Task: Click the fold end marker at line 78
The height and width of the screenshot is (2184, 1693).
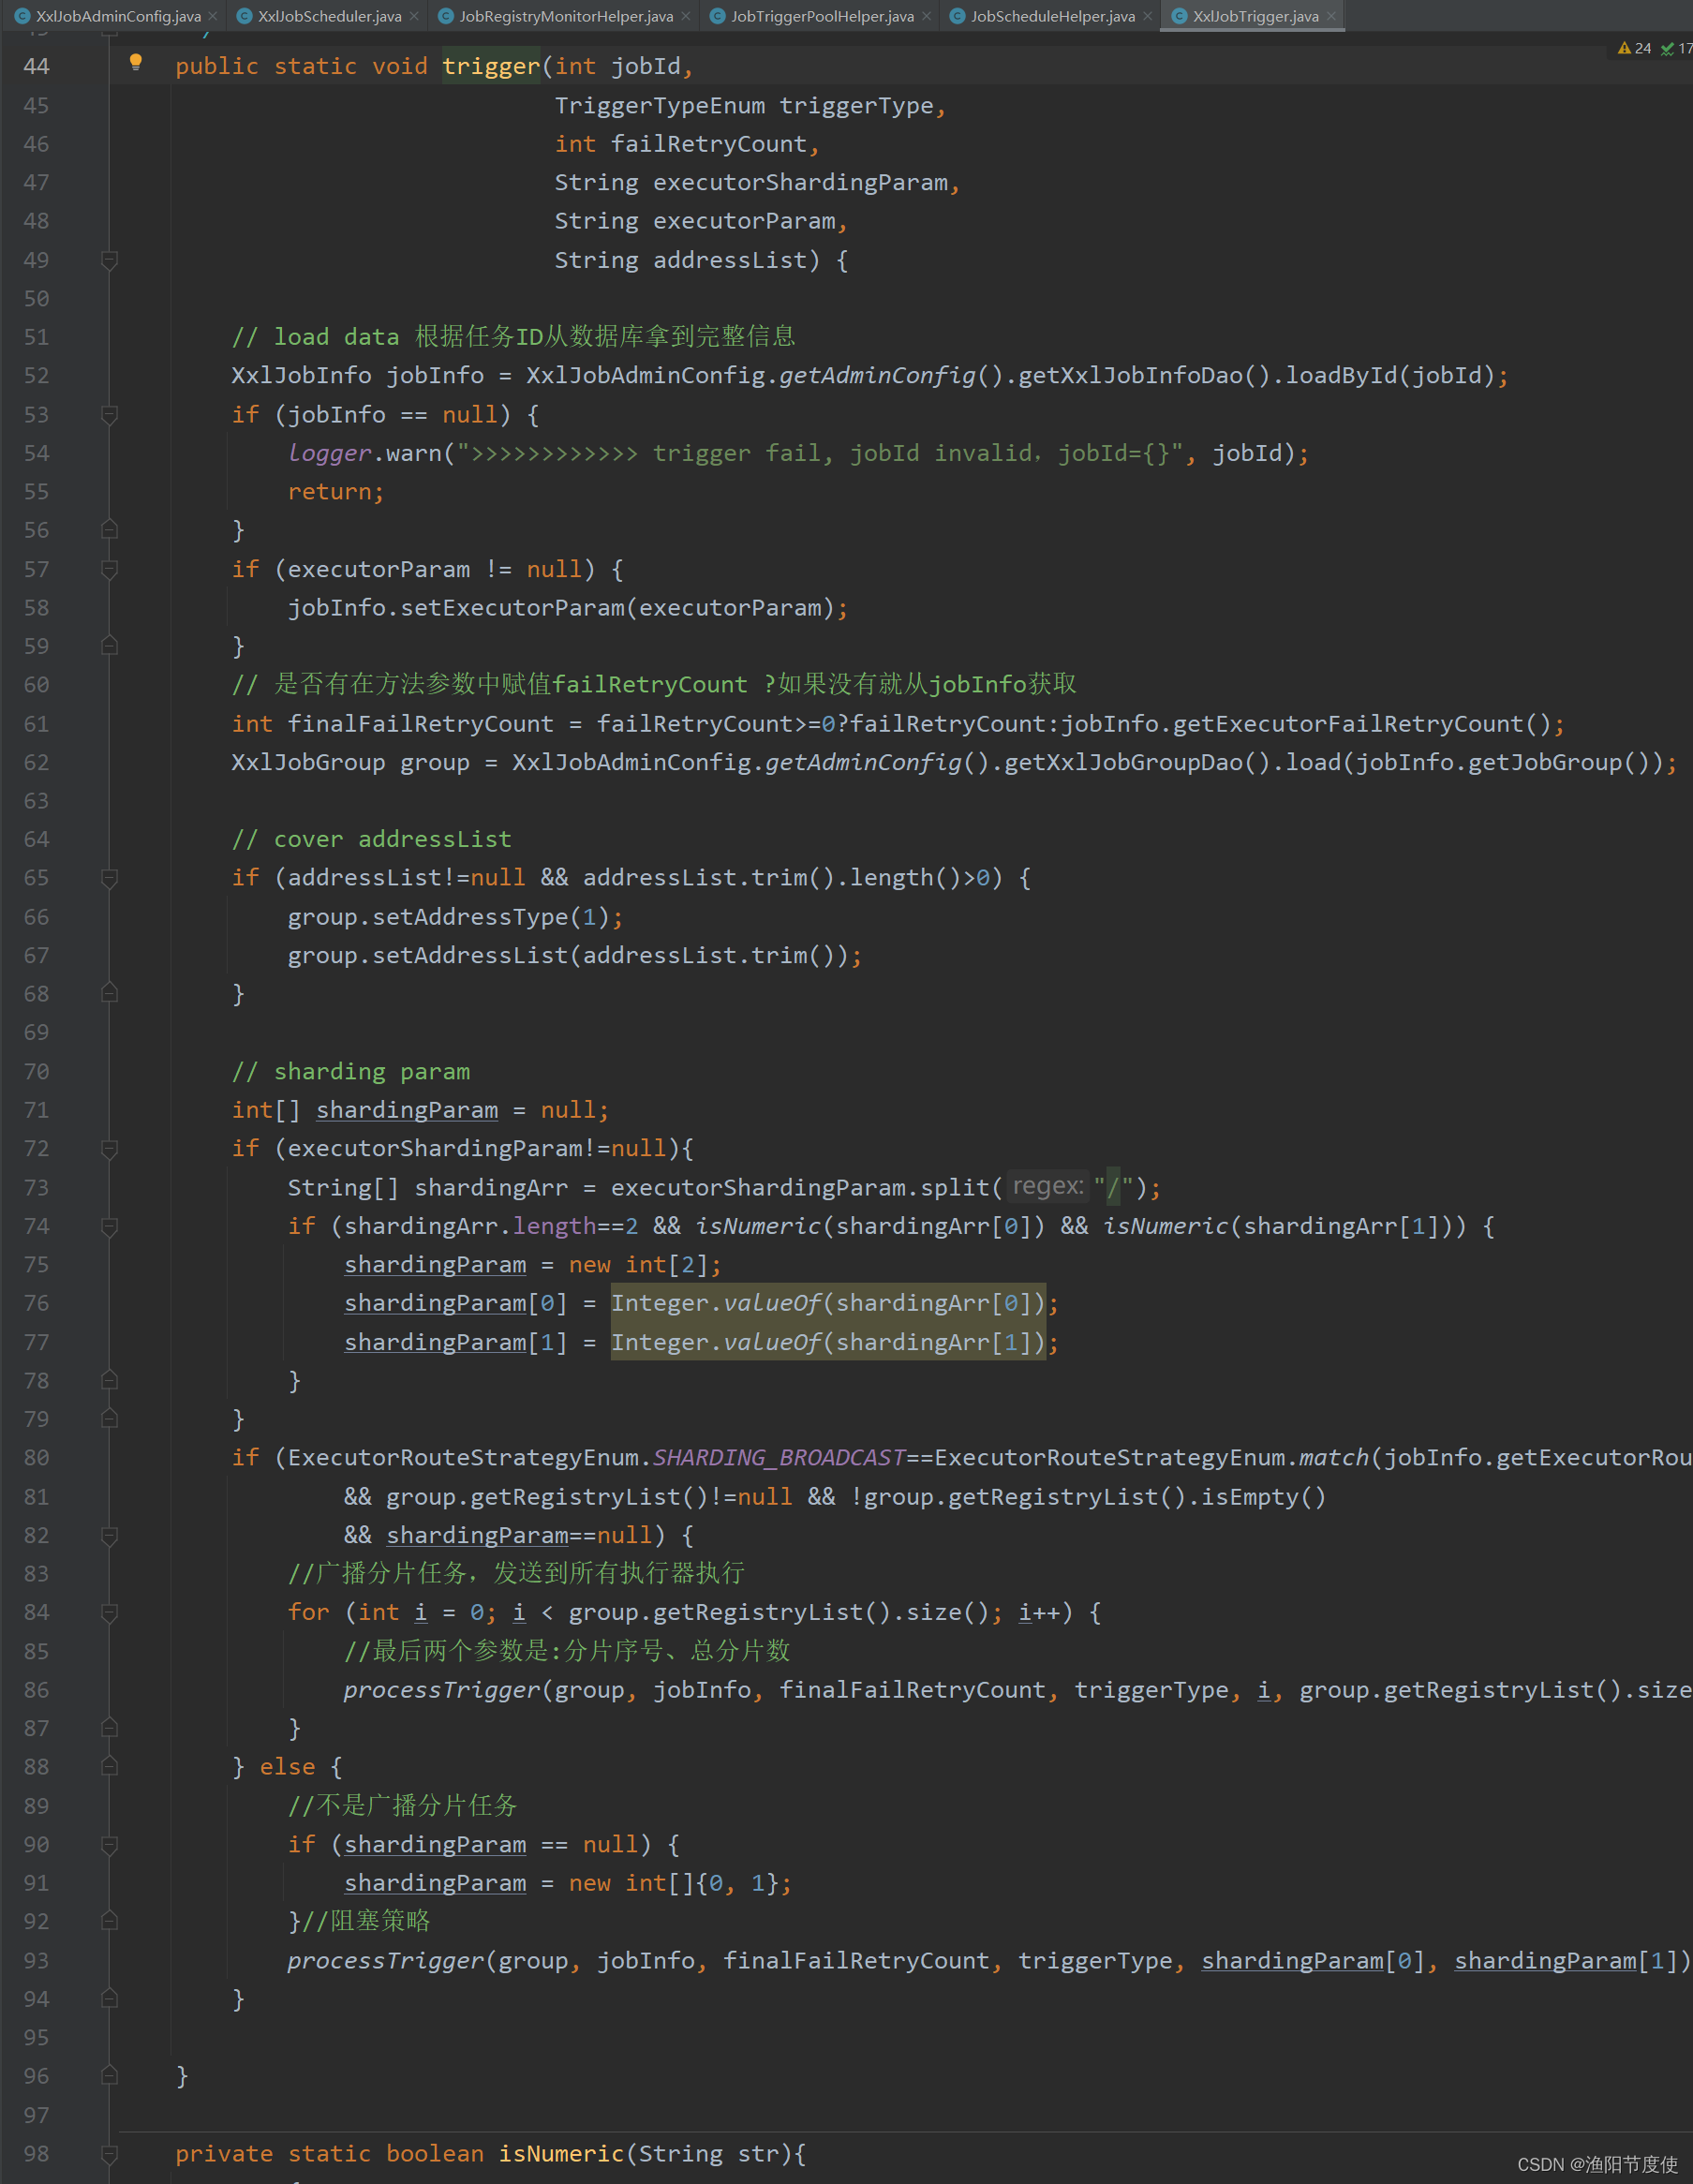Action: pos(110,1380)
